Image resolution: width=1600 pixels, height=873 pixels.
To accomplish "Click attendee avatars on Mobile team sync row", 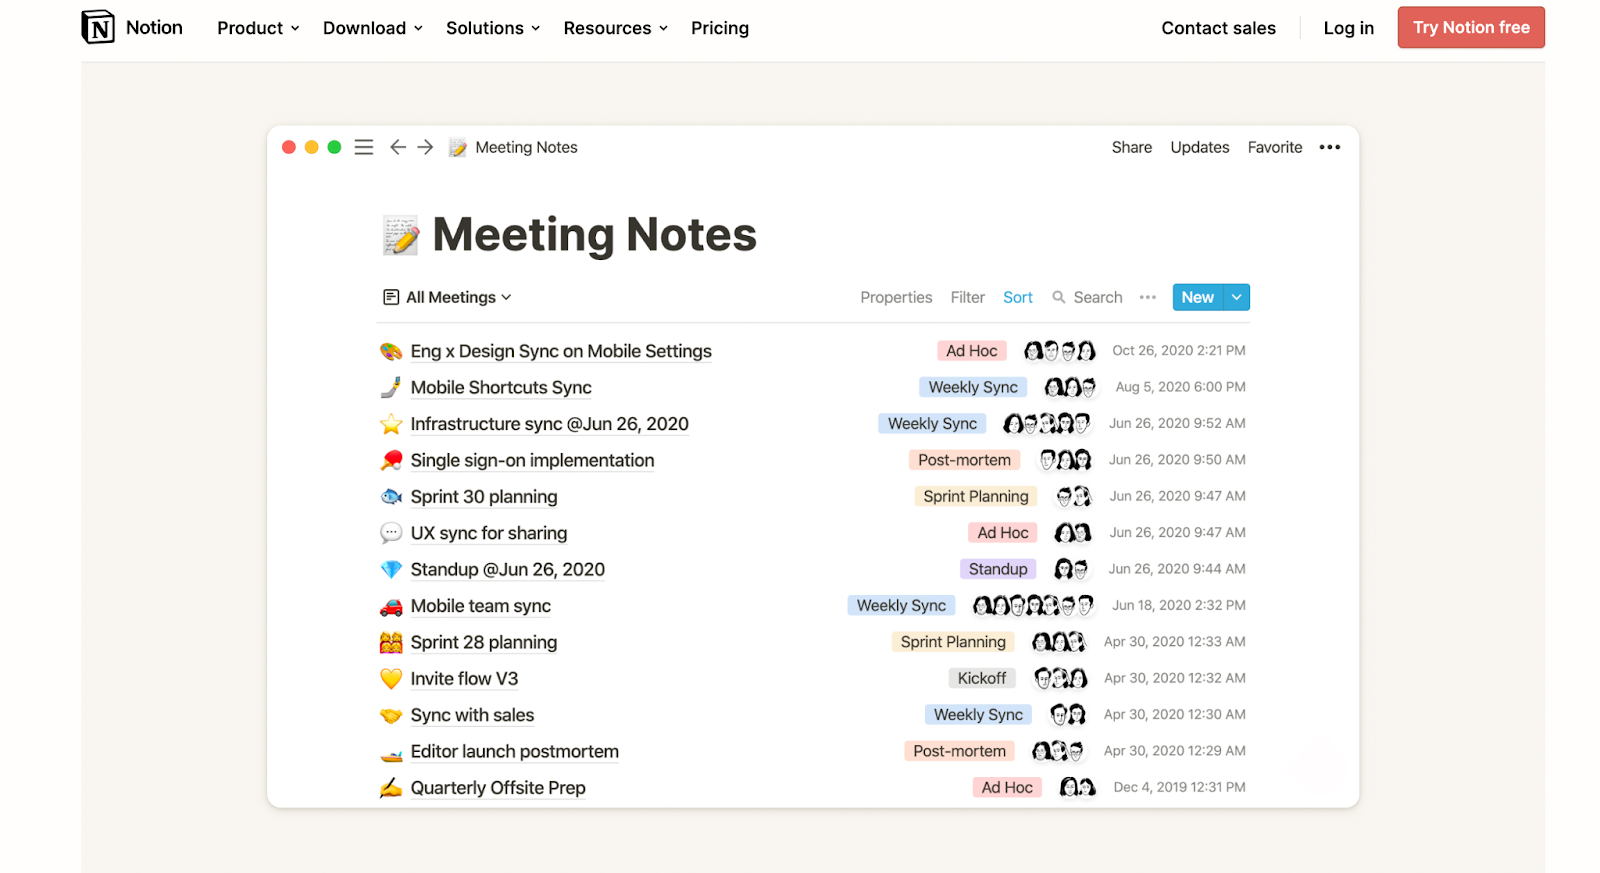I will [x=1033, y=605].
